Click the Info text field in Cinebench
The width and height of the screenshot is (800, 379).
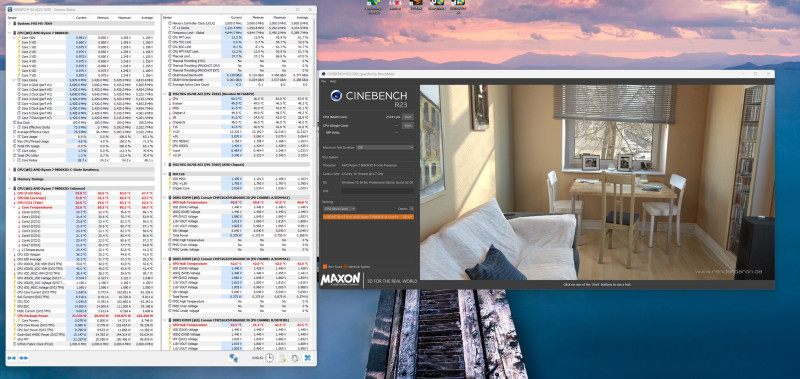(x=378, y=191)
